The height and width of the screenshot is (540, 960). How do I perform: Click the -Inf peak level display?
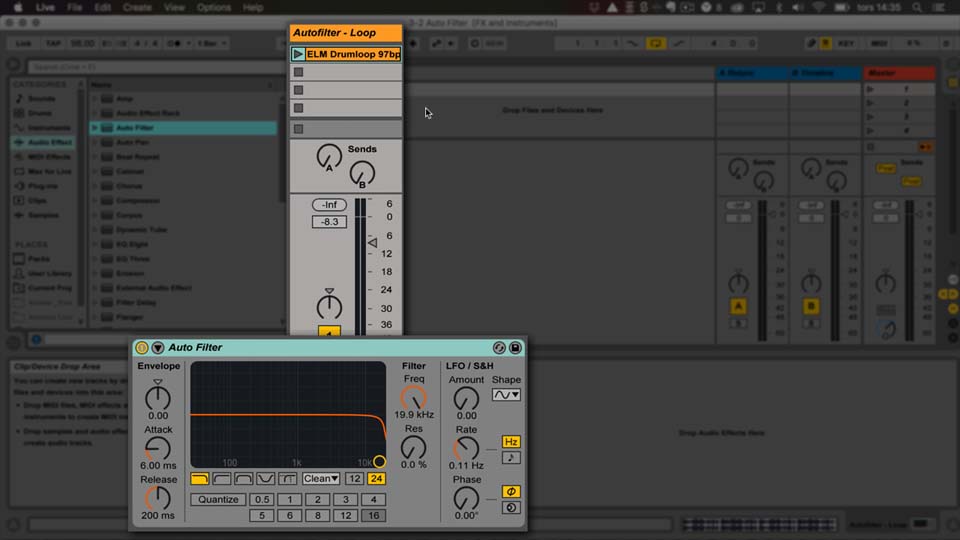point(329,204)
